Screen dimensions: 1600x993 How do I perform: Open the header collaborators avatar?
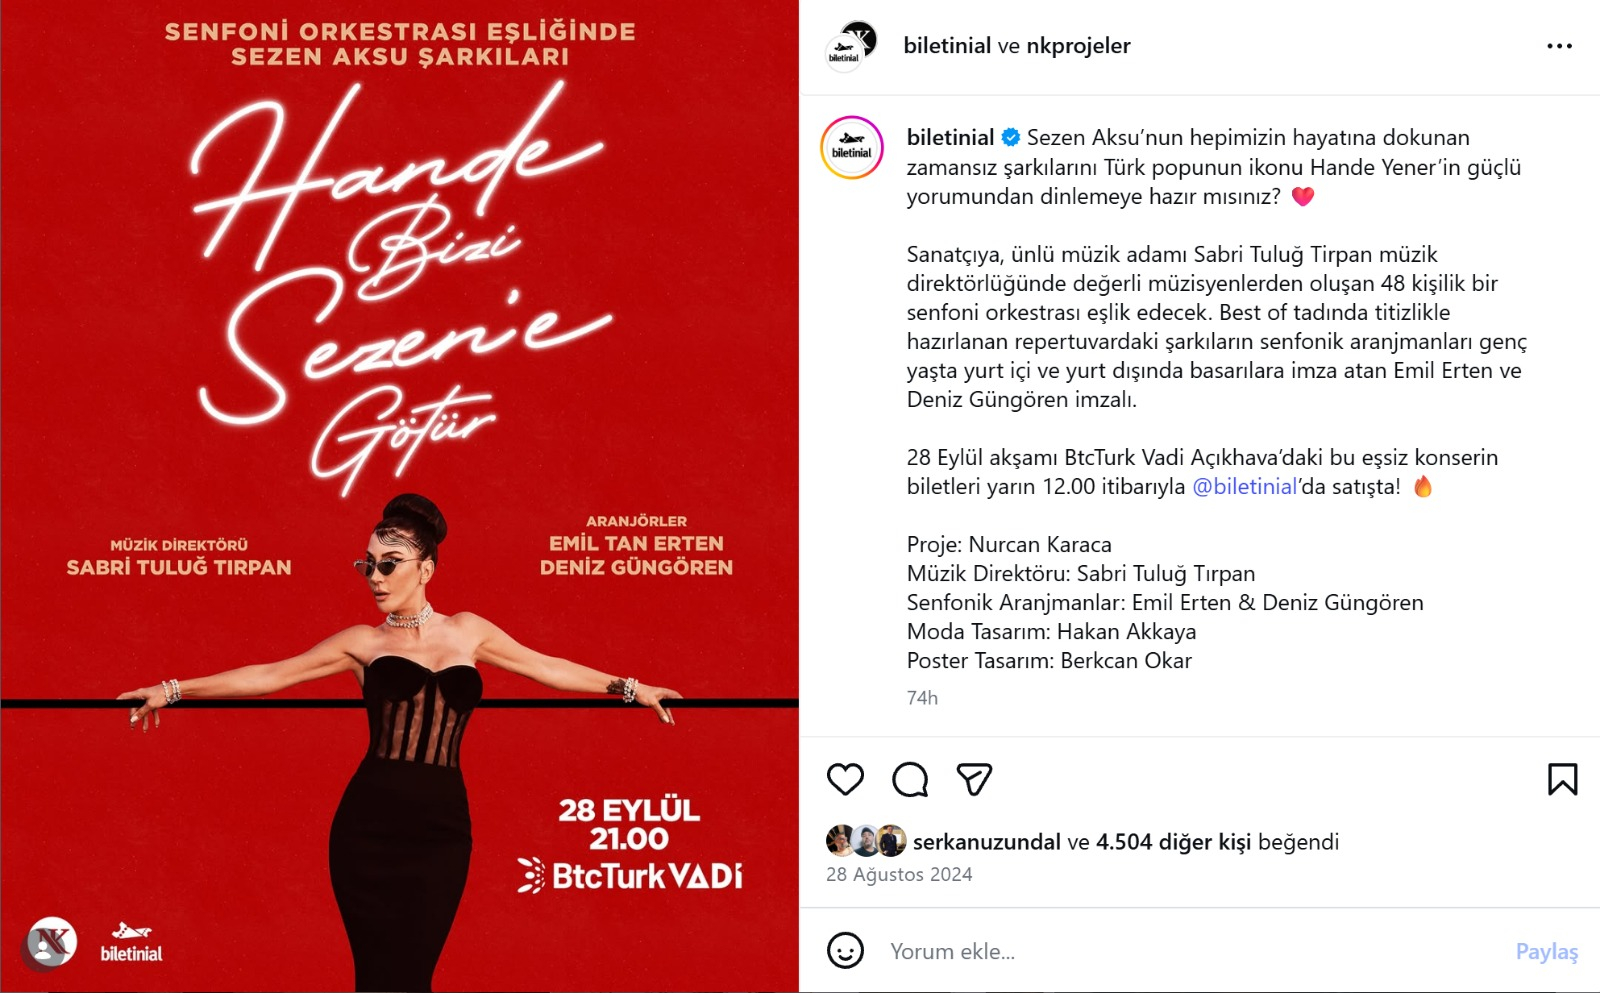click(851, 46)
